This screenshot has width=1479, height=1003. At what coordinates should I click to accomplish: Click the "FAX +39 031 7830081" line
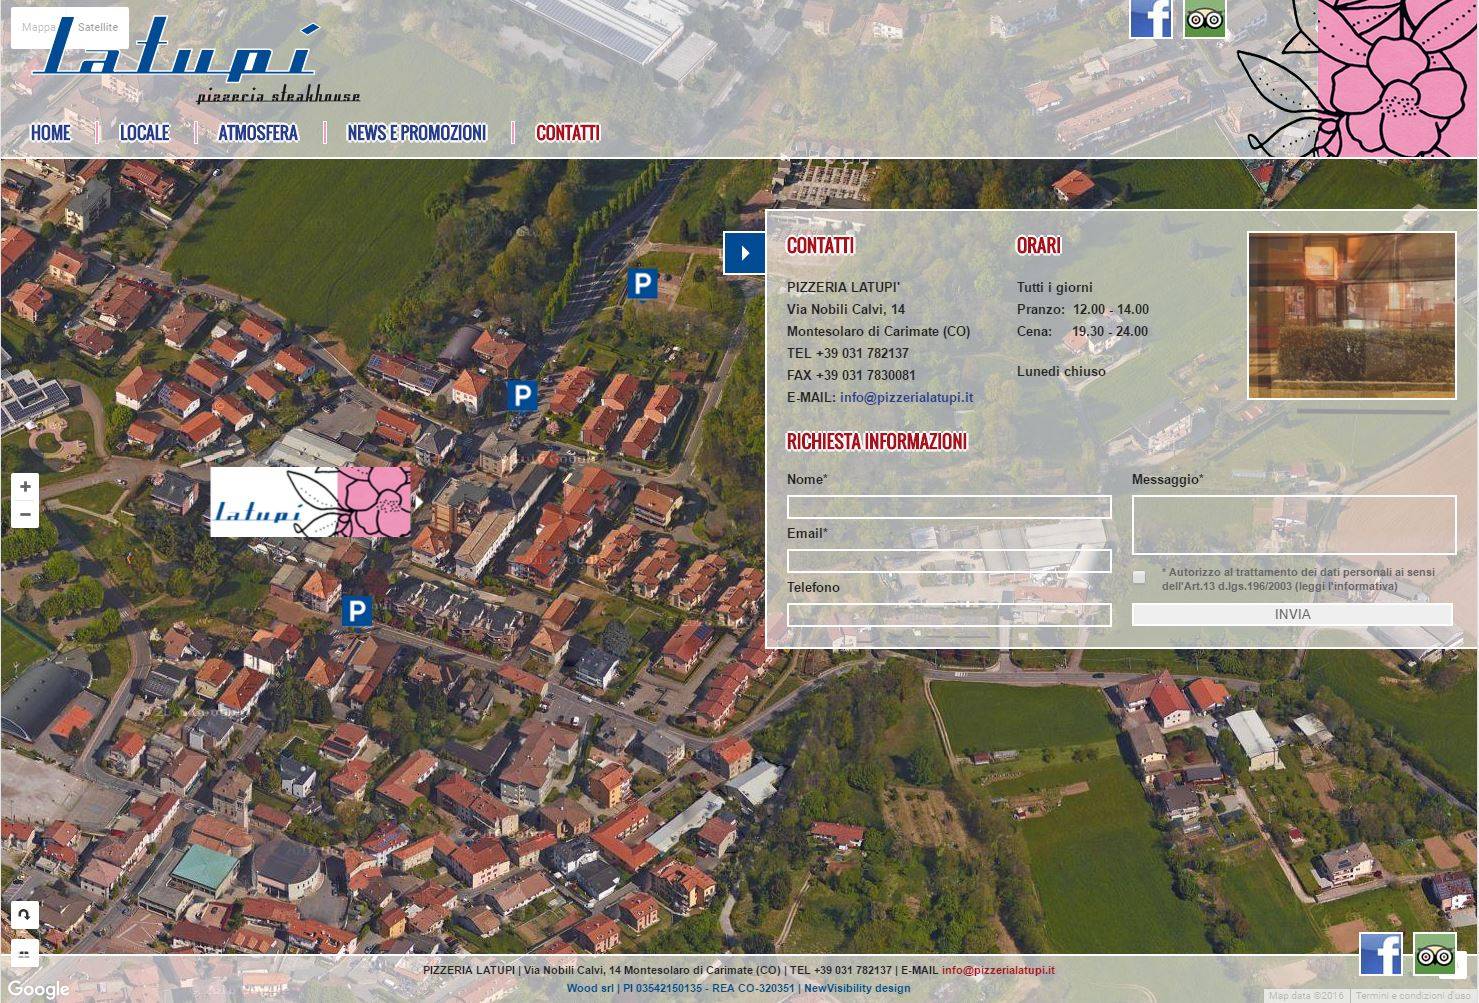coord(851,375)
